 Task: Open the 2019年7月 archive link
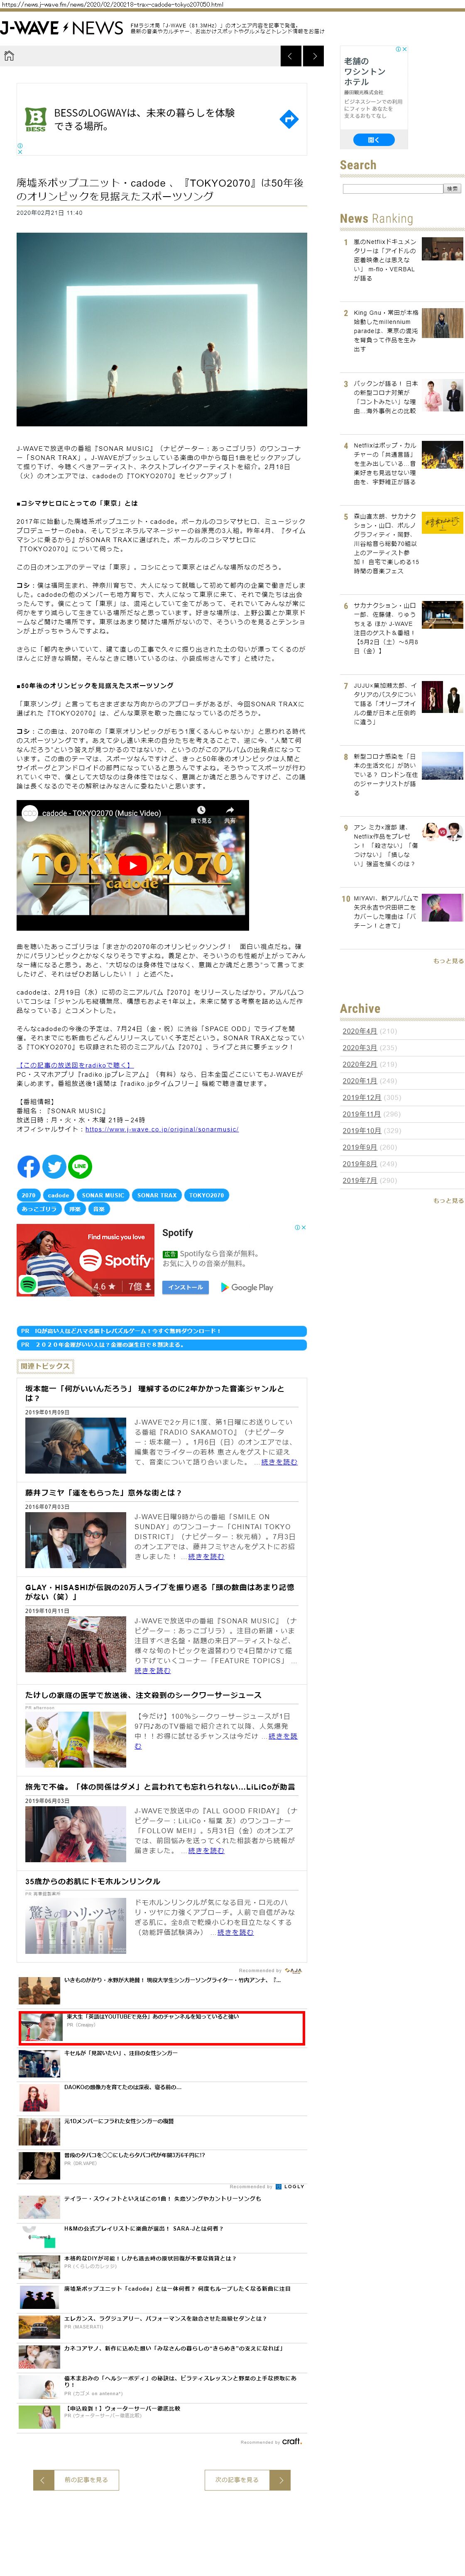360,1180
